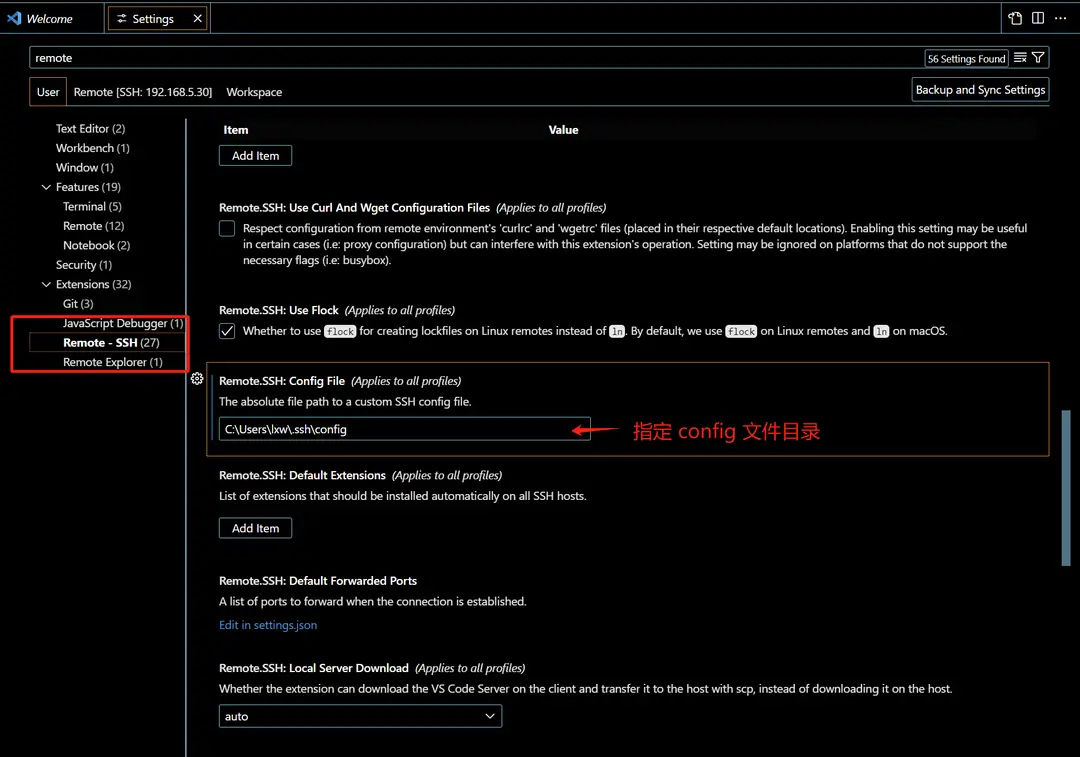Select Notebook (2) under Features
1080x757 pixels.
[96, 245]
